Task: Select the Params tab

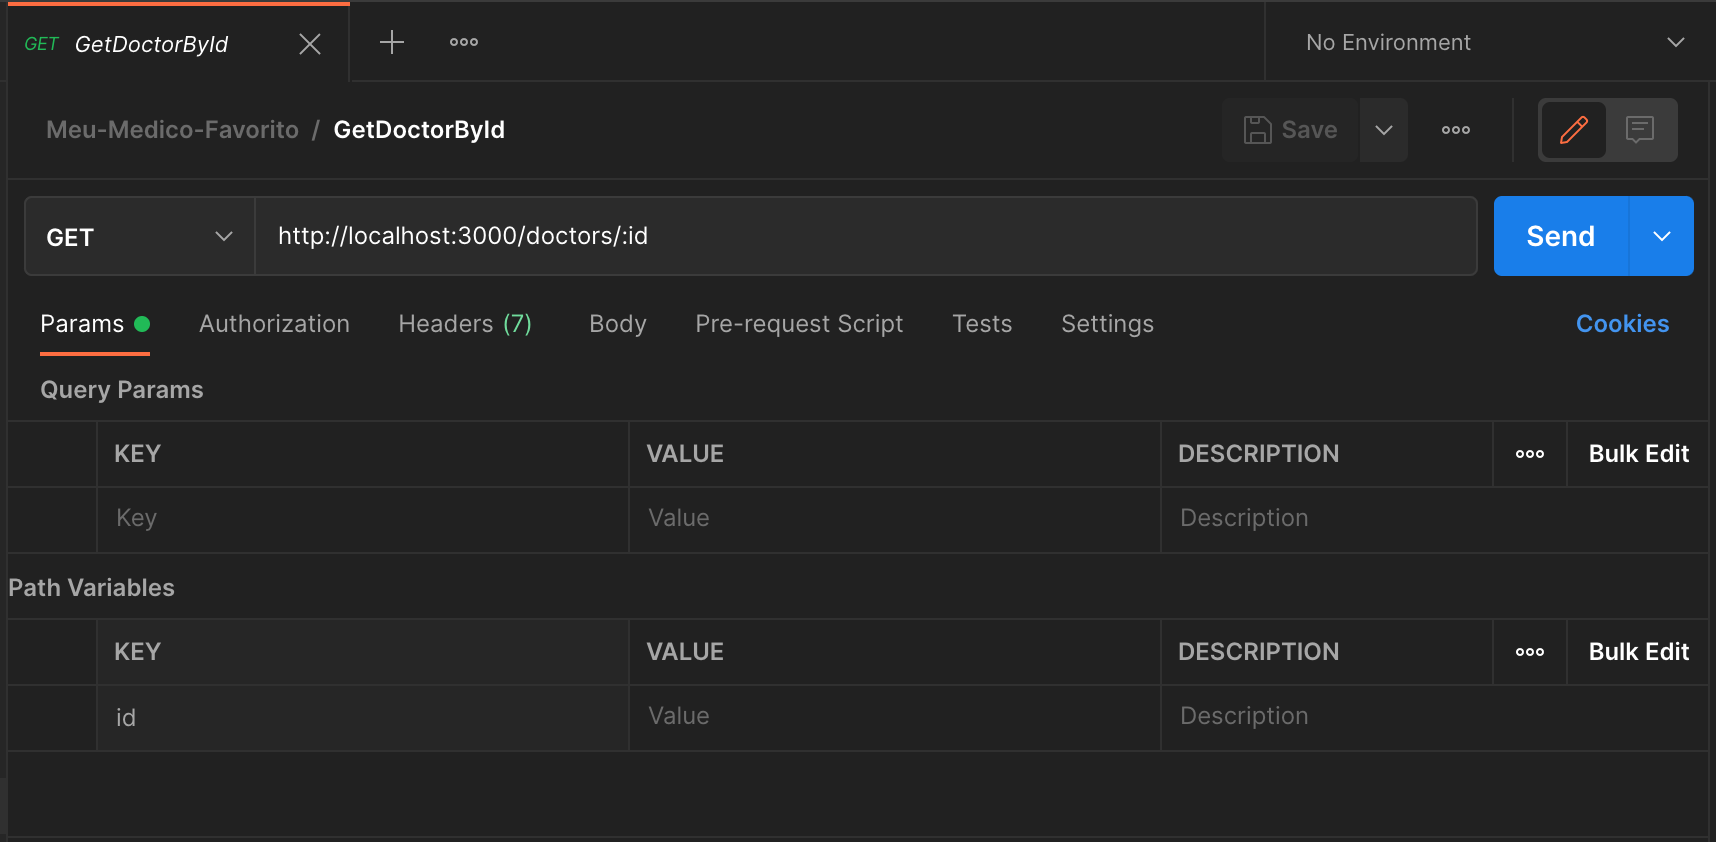Action: coord(95,324)
